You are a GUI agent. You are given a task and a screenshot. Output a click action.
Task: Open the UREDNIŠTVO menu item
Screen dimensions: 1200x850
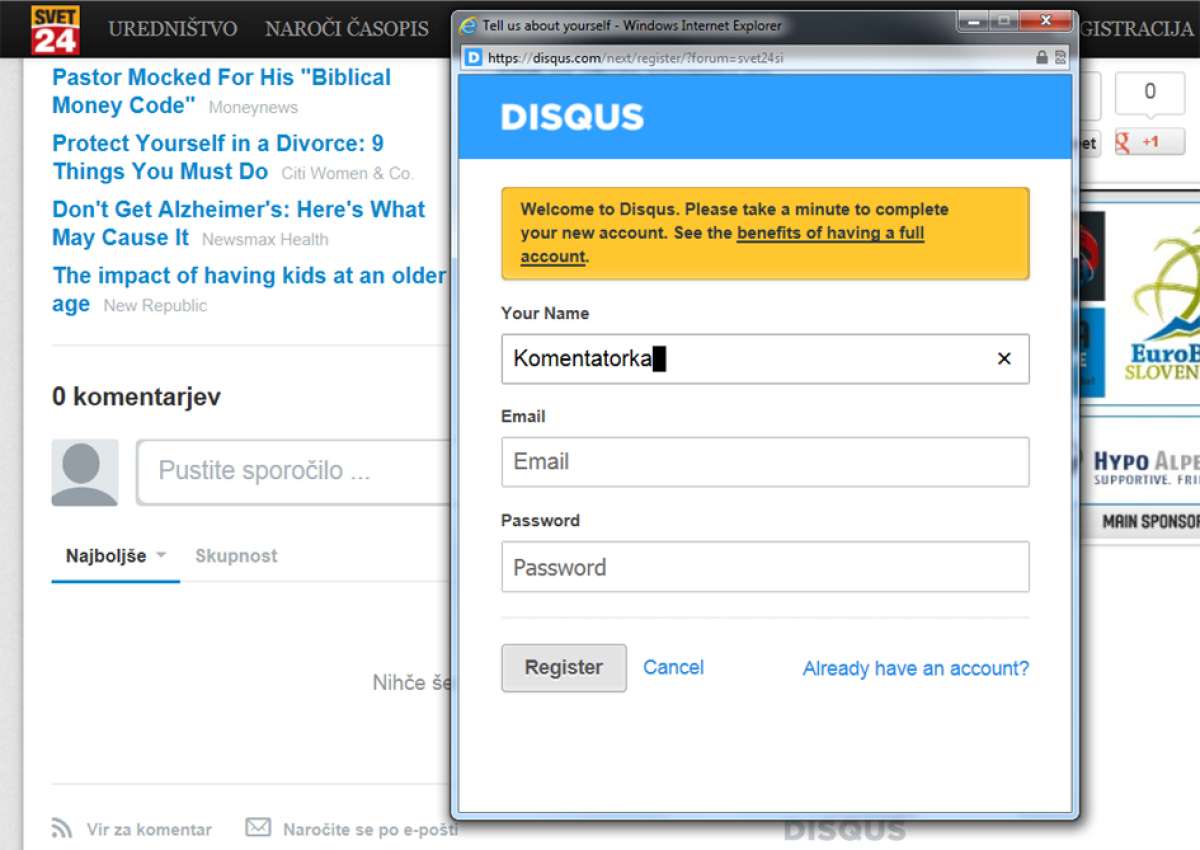[173, 29]
